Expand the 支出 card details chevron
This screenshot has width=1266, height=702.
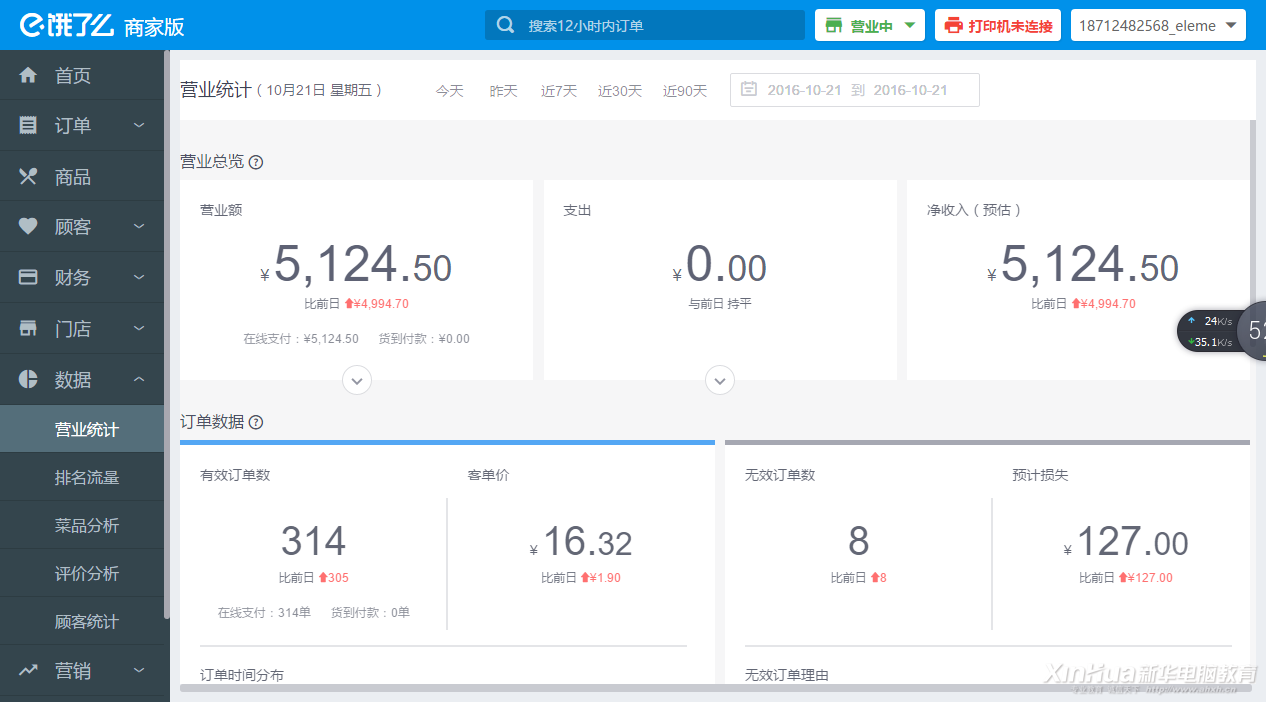pos(720,380)
